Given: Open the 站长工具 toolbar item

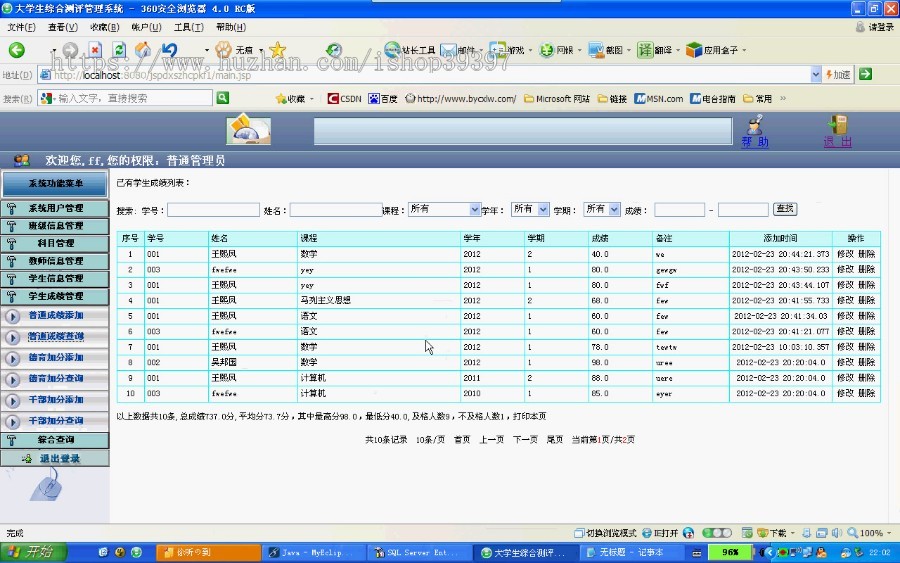Looking at the screenshot, I should point(410,51).
